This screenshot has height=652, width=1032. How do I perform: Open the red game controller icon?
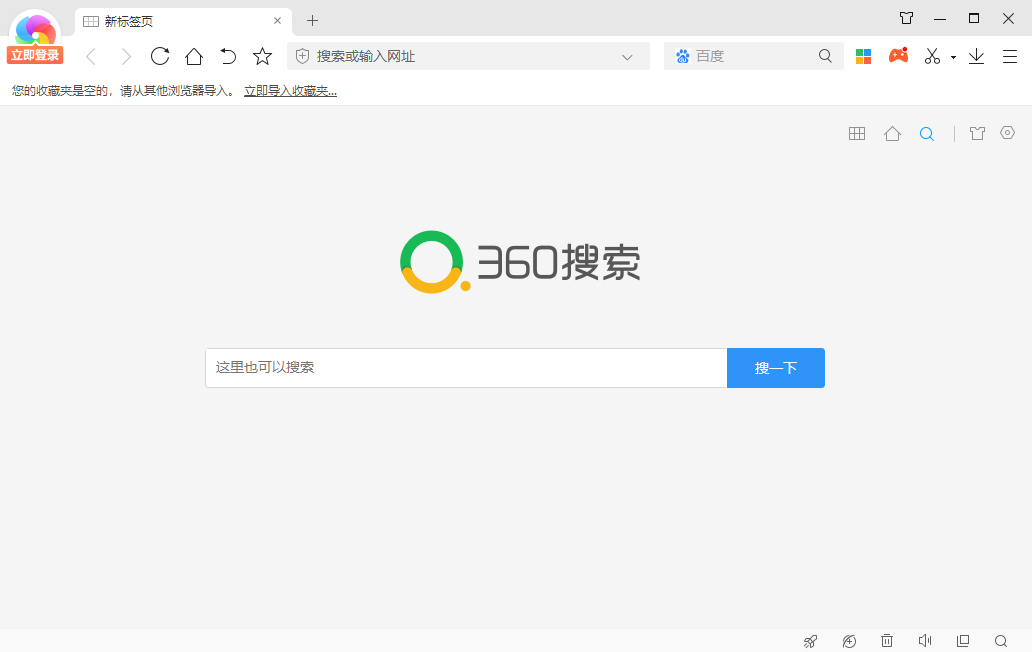pyautogui.click(x=898, y=55)
